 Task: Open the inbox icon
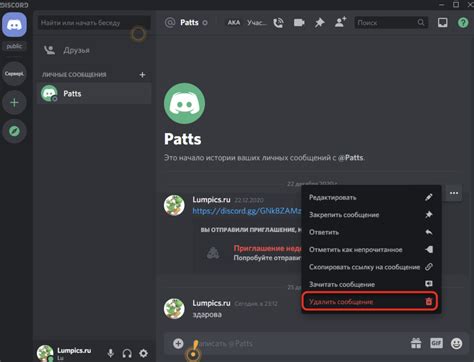coord(443,23)
